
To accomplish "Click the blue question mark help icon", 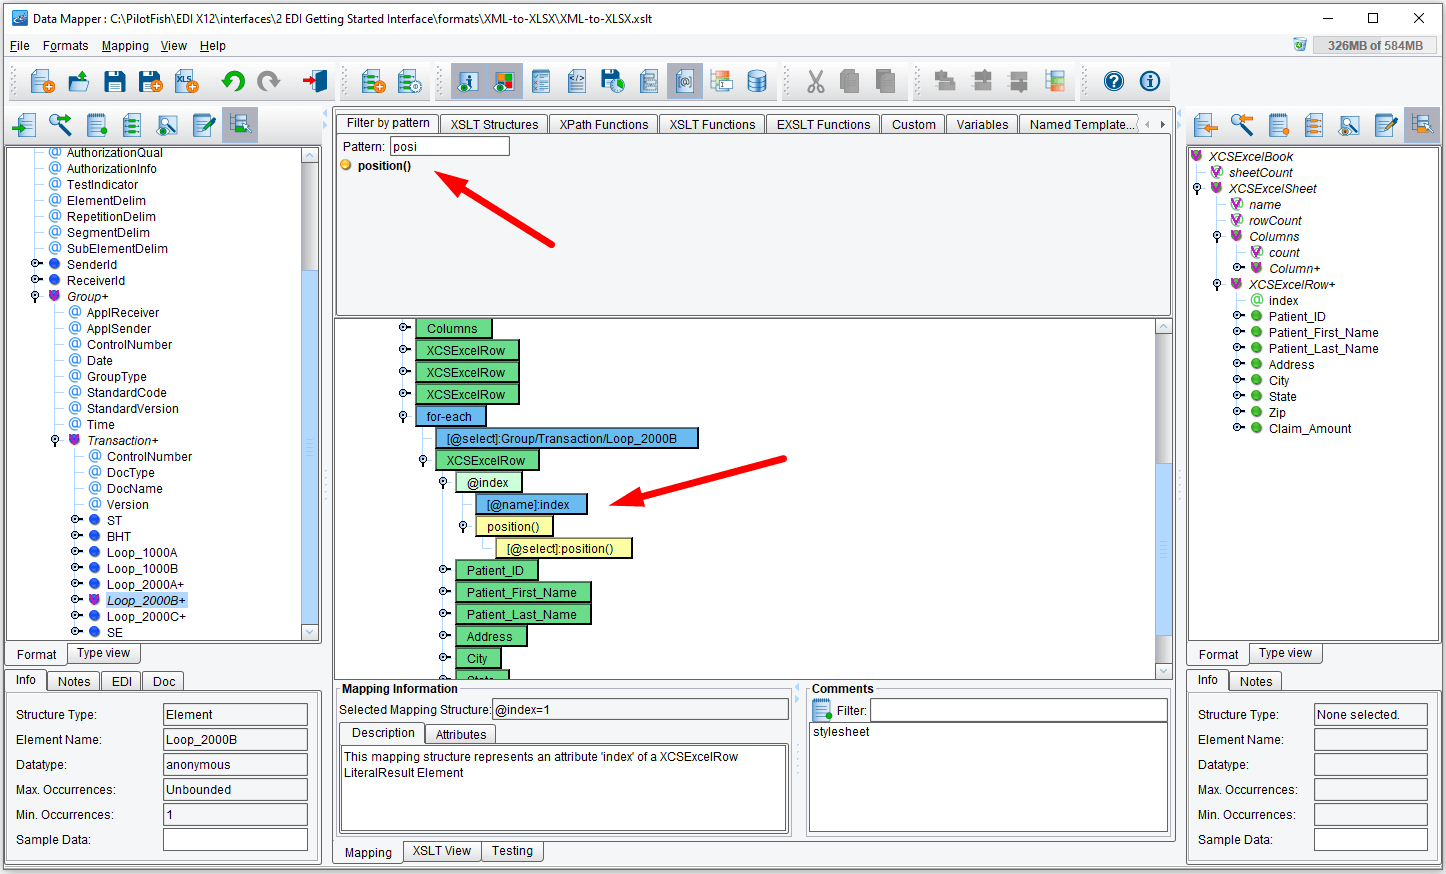I will click(x=1114, y=81).
